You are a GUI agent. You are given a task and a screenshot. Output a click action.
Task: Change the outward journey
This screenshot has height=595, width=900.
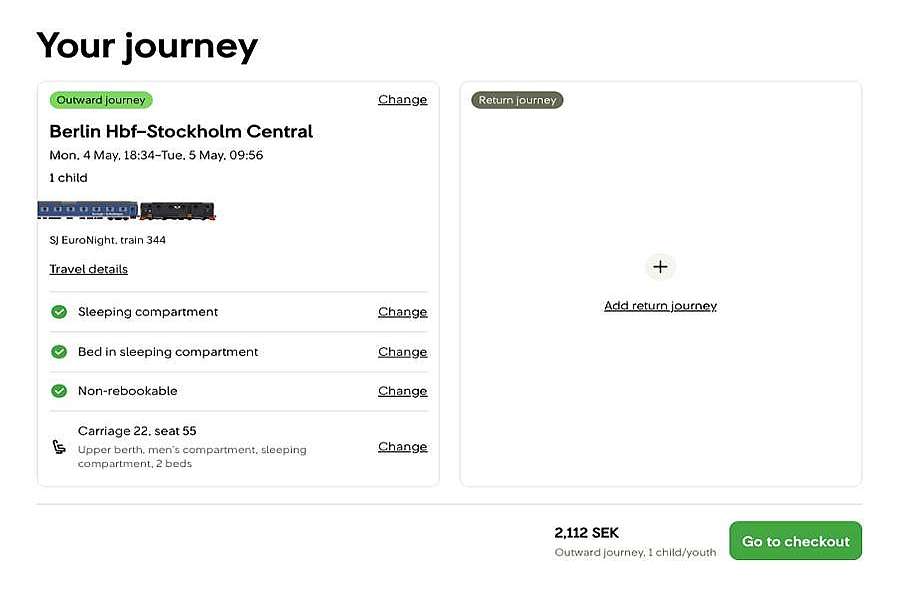pyautogui.click(x=402, y=100)
